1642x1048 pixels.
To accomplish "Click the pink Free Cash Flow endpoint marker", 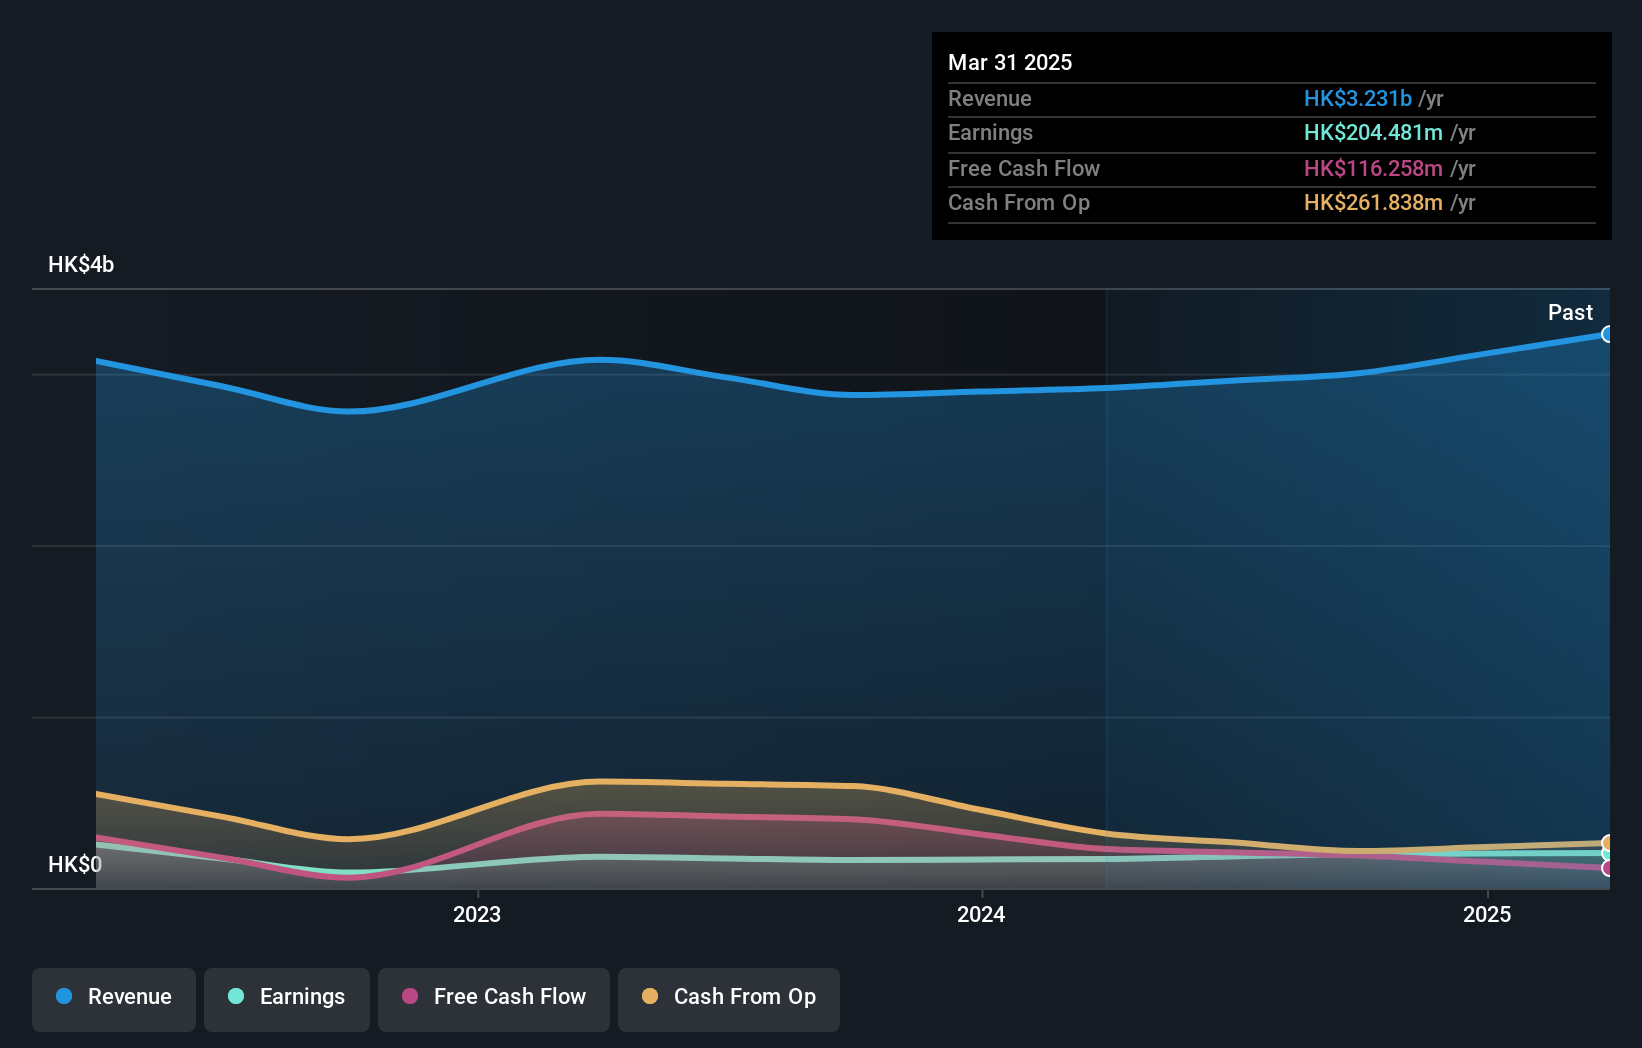I will (1607, 868).
